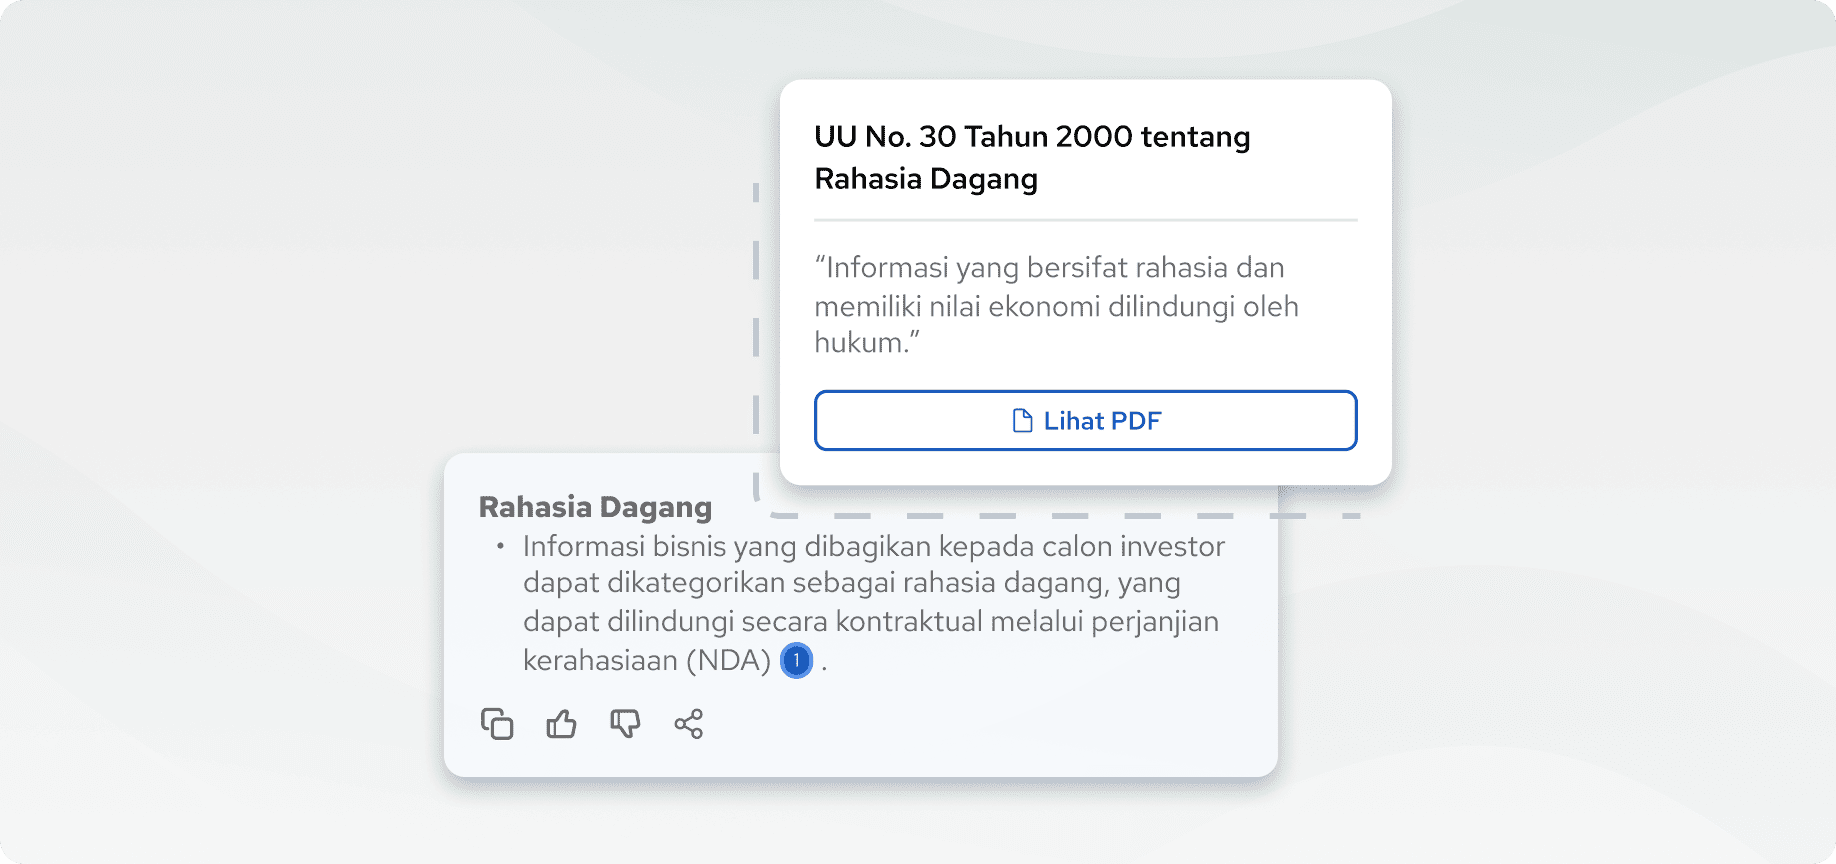Click the dashed connector line to the citation card
The height and width of the screenshot is (864, 1836).
(x=755, y=330)
